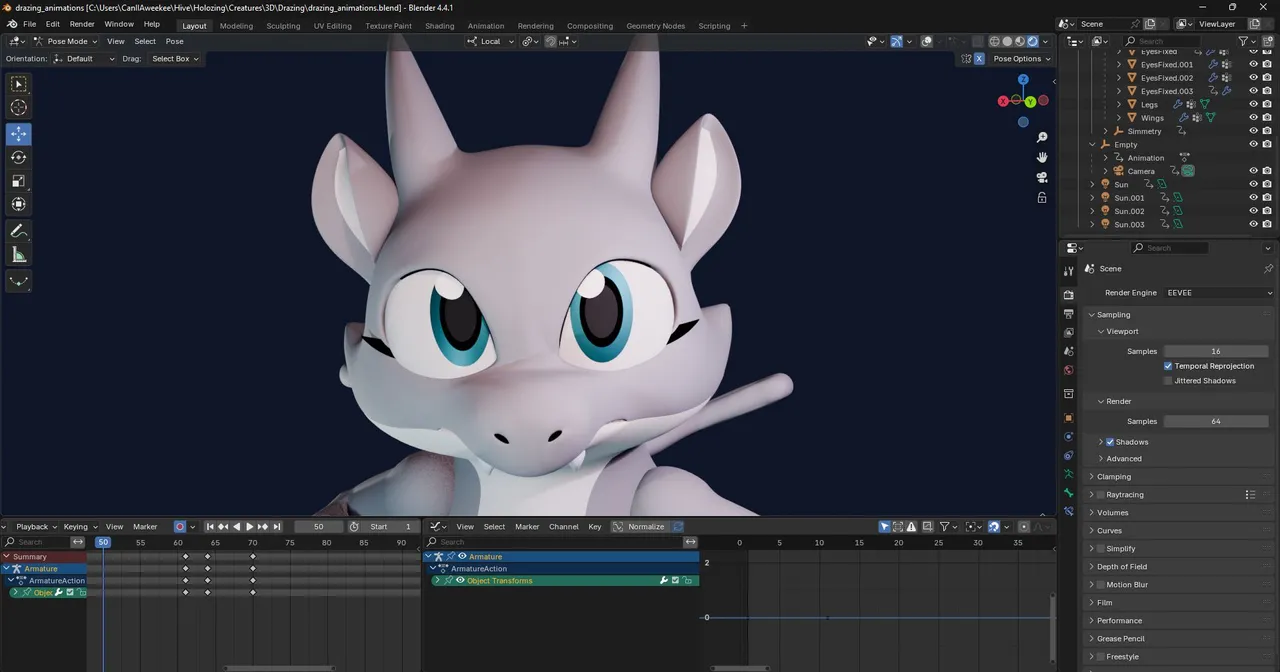Click the use preview range clock icon

pyautogui.click(x=354, y=527)
